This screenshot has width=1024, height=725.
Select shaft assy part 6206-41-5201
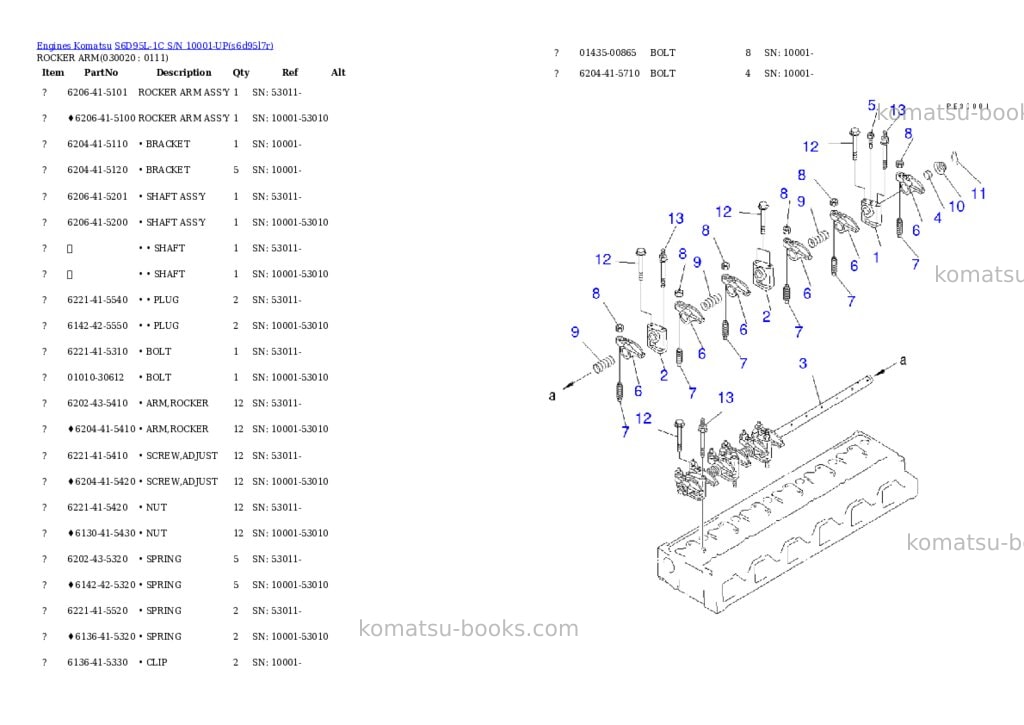coord(97,196)
